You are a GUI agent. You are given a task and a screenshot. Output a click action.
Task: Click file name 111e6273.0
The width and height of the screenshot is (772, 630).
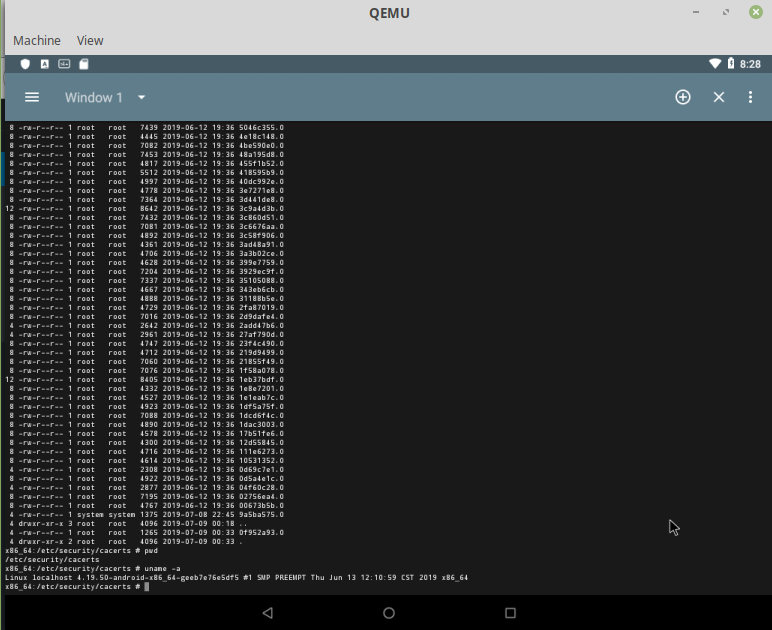click(261, 451)
